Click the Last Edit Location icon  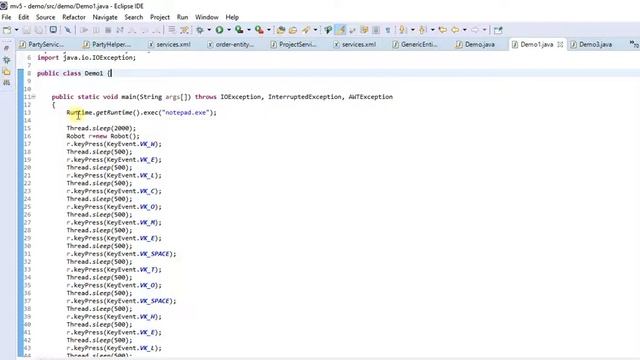[x=442, y=30]
